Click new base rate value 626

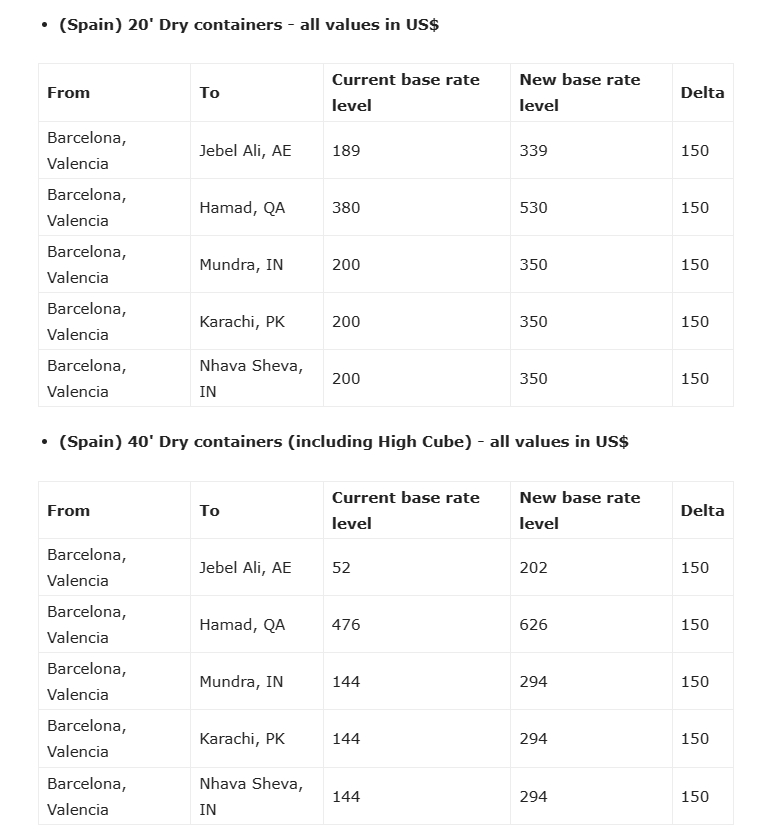pos(534,625)
